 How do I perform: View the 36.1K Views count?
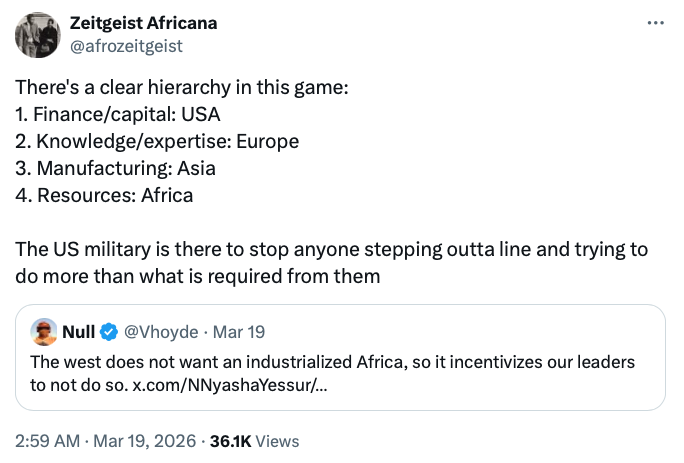point(253,440)
